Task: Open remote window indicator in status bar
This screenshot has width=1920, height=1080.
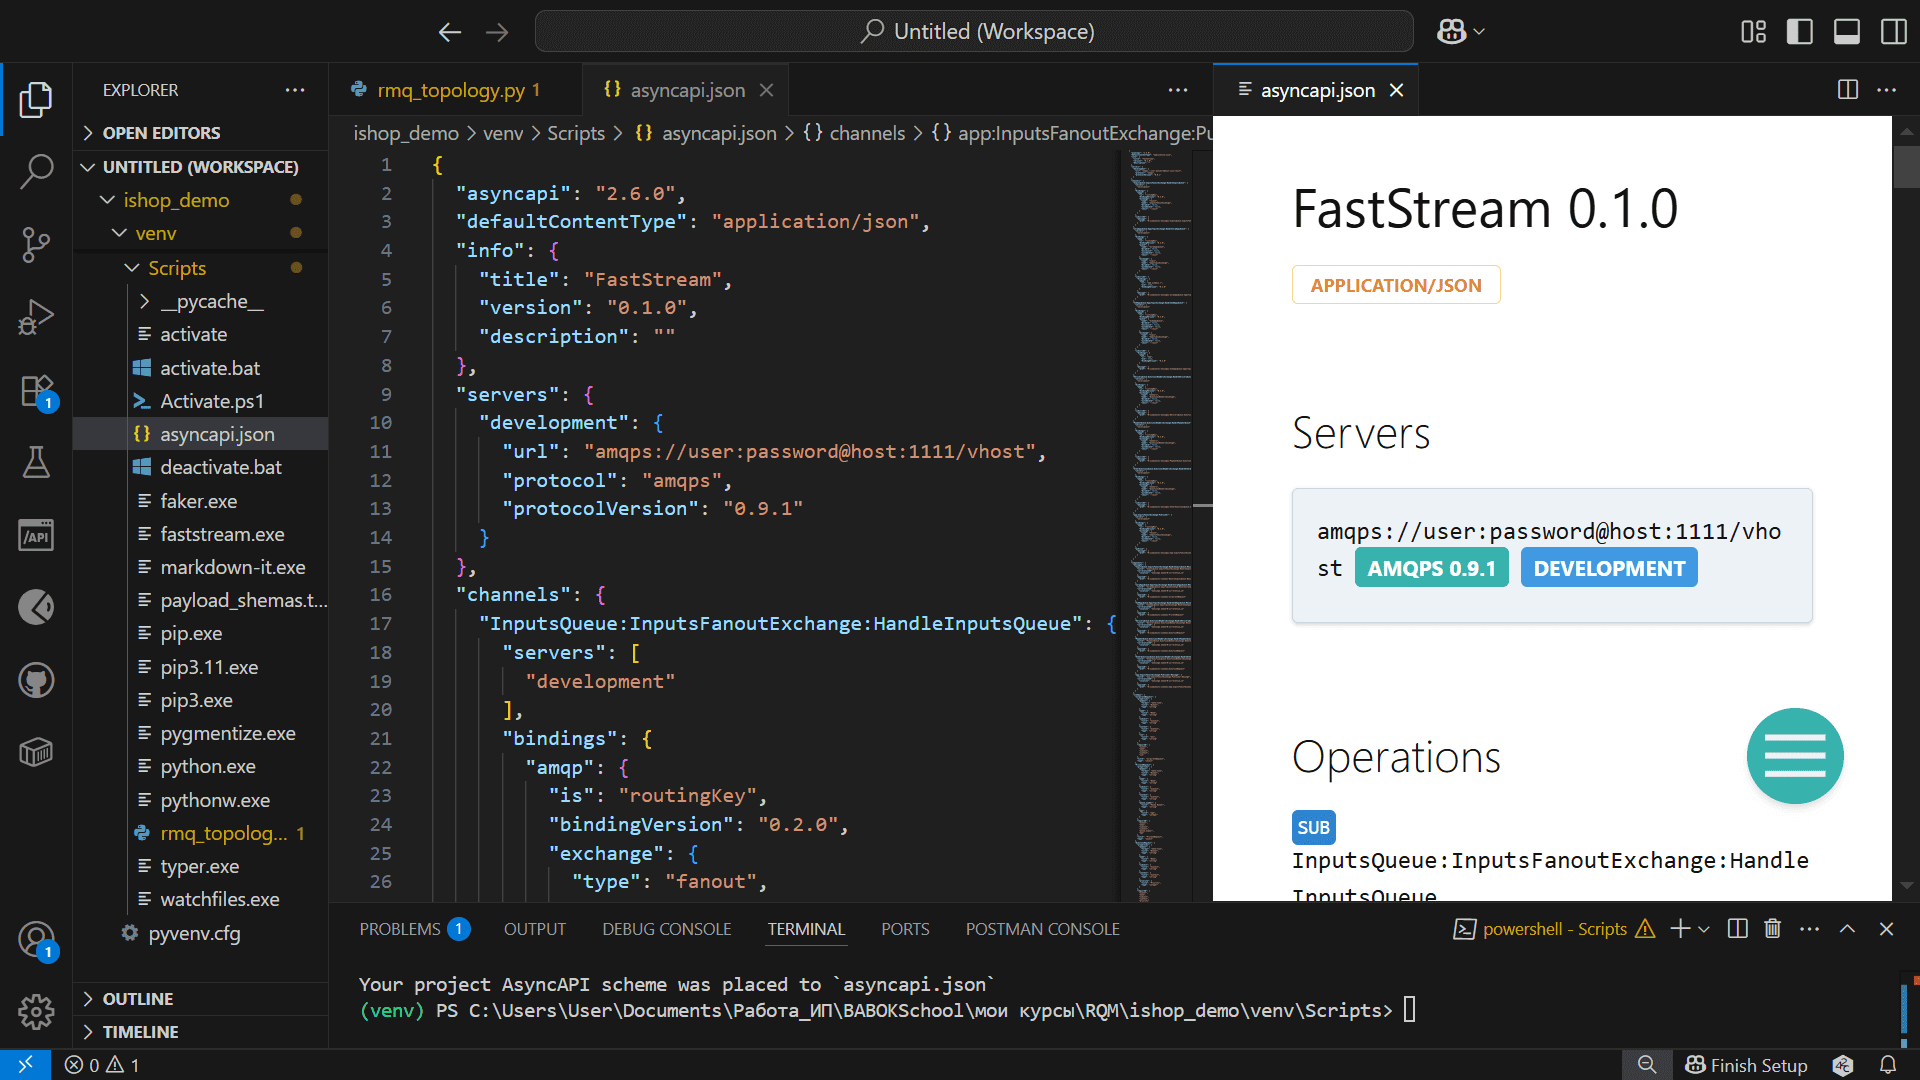Action: tap(25, 1065)
